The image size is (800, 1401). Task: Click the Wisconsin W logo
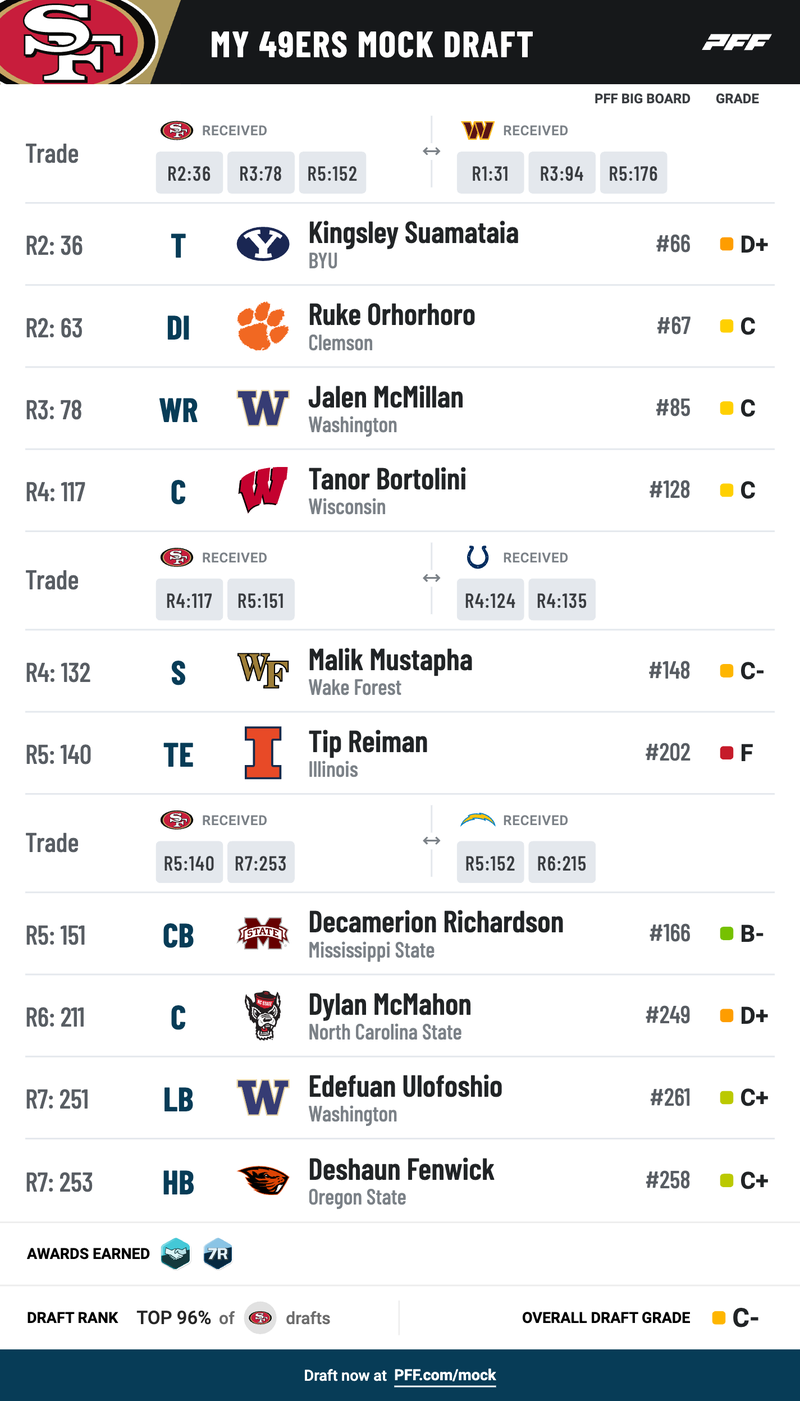pos(263,491)
